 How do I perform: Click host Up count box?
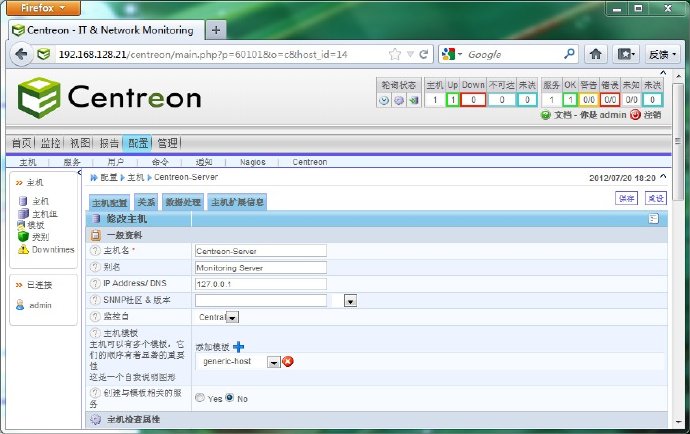[x=453, y=100]
